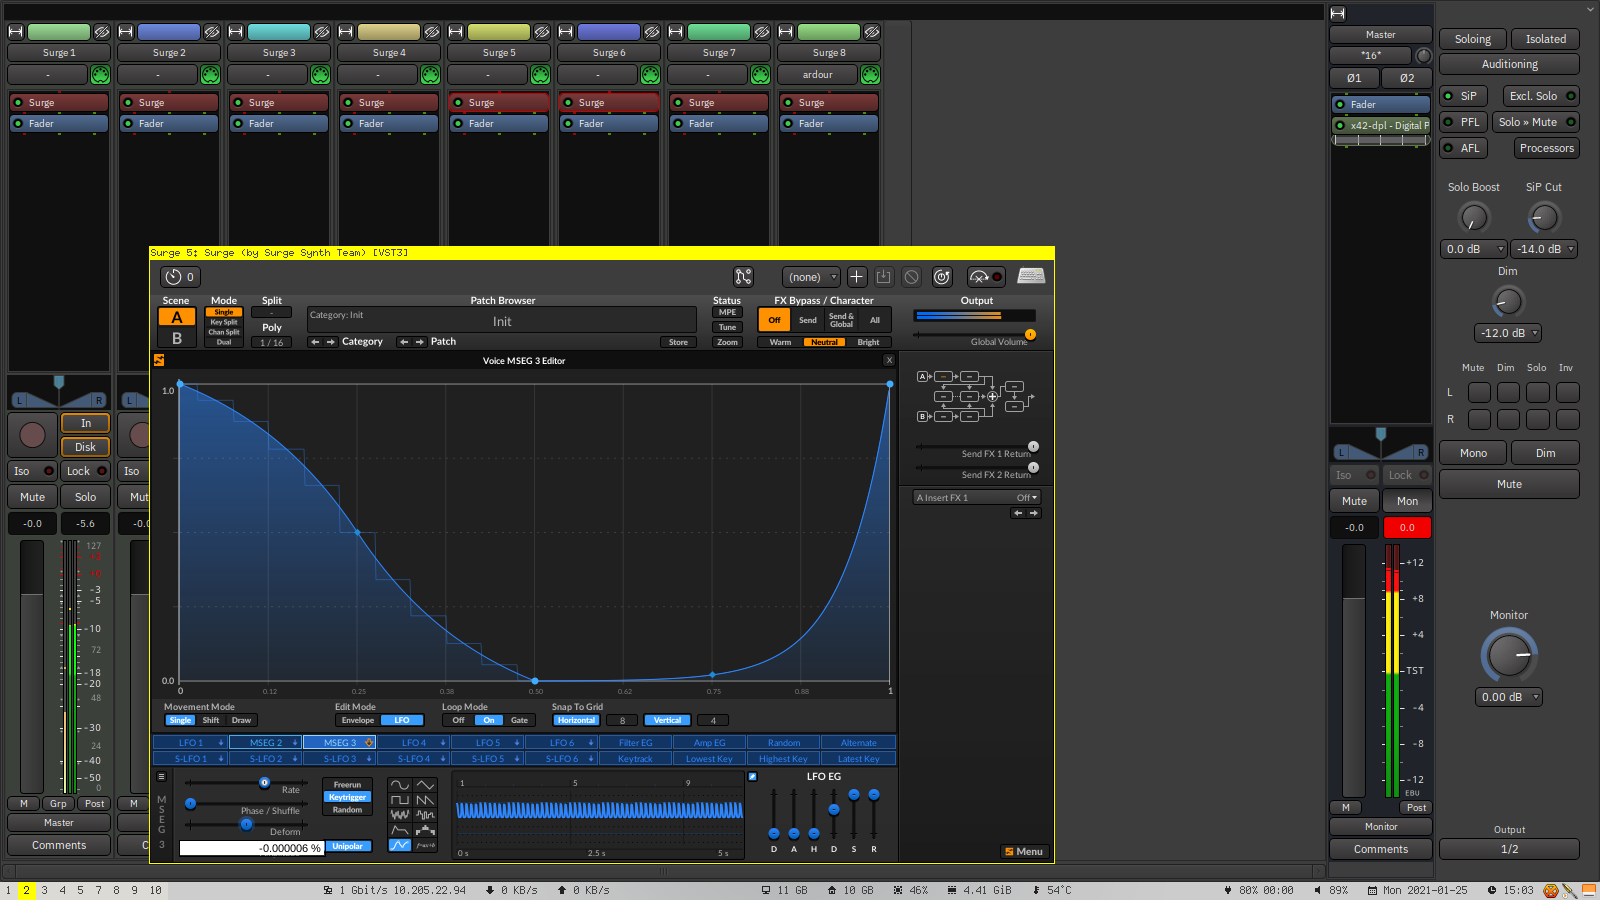
Task: Select the stepped sample-and-hold waveform icon
Action: click(425, 815)
